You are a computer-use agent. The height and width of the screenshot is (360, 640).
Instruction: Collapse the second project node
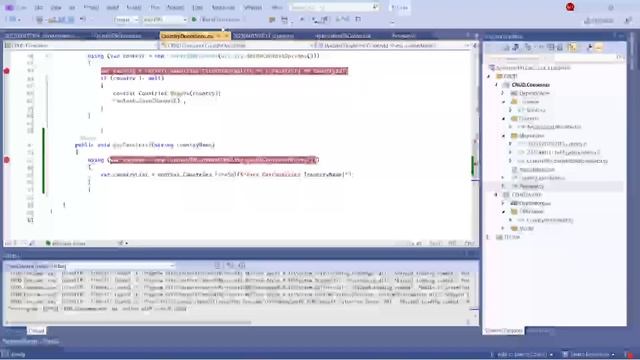pyautogui.click(x=496, y=195)
